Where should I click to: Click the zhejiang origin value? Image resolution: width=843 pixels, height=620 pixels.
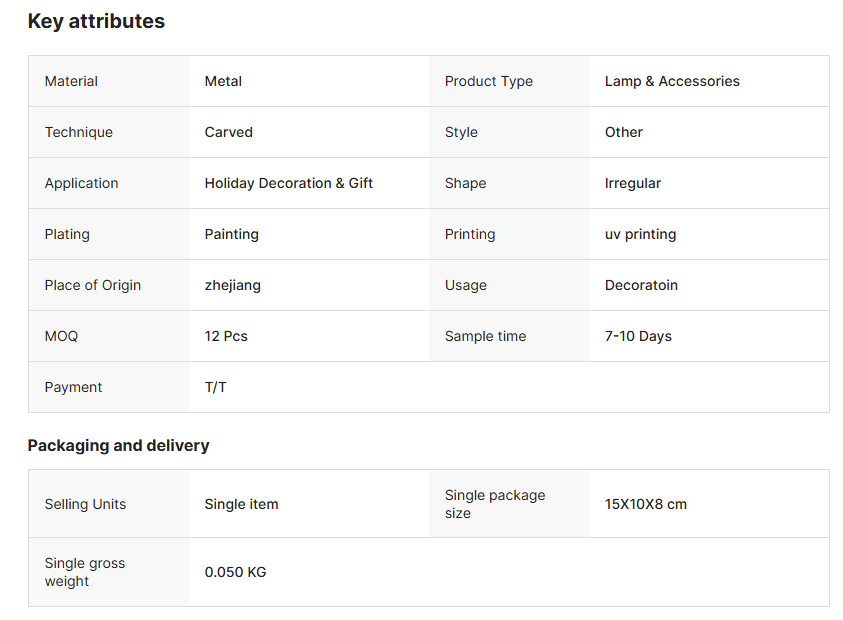tap(232, 285)
